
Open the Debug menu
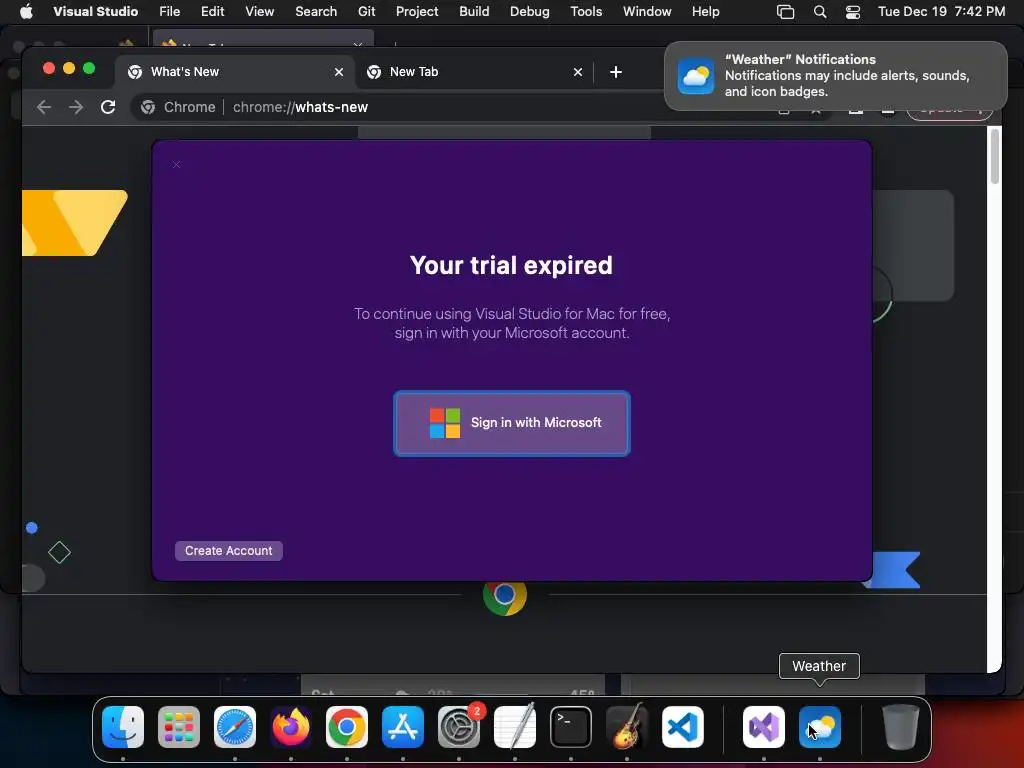[x=530, y=11]
